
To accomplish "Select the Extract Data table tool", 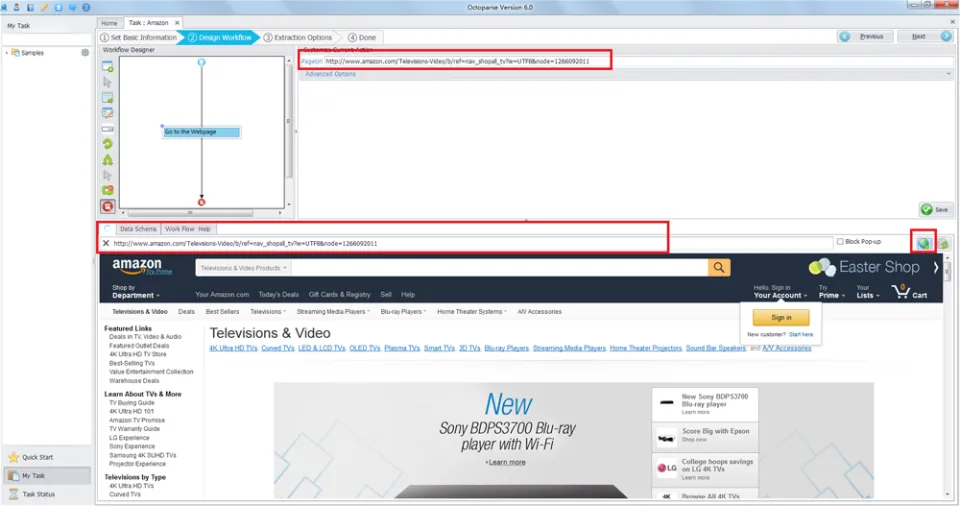I will (108, 97).
